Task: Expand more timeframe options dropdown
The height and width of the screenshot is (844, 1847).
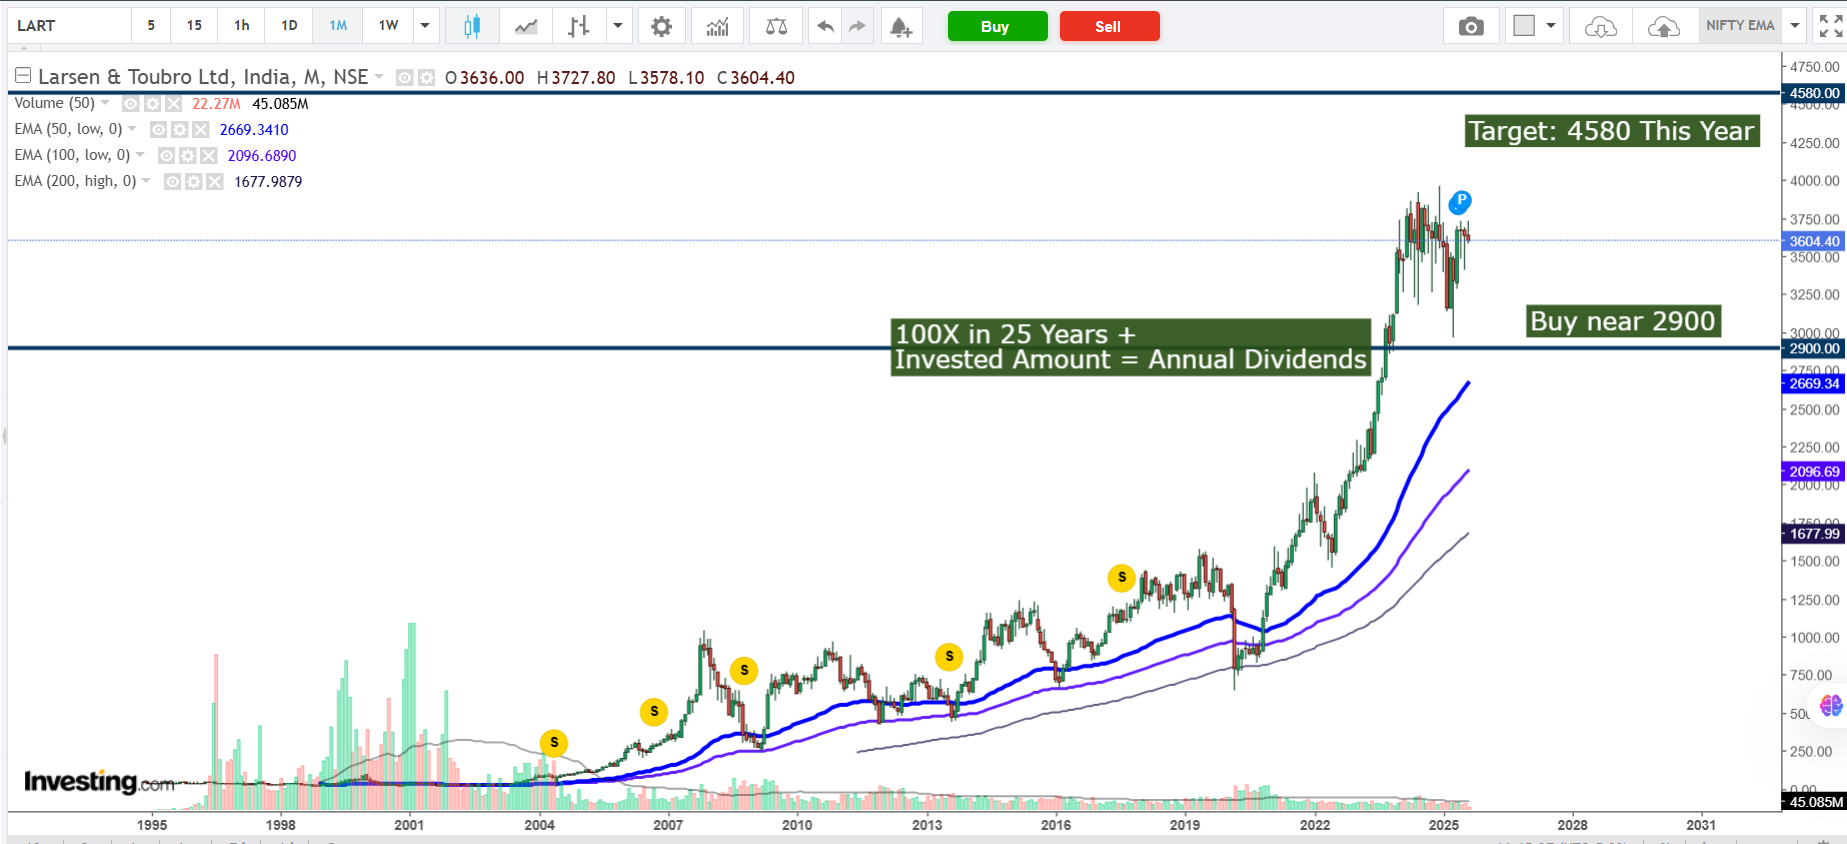Action: (425, 26)
